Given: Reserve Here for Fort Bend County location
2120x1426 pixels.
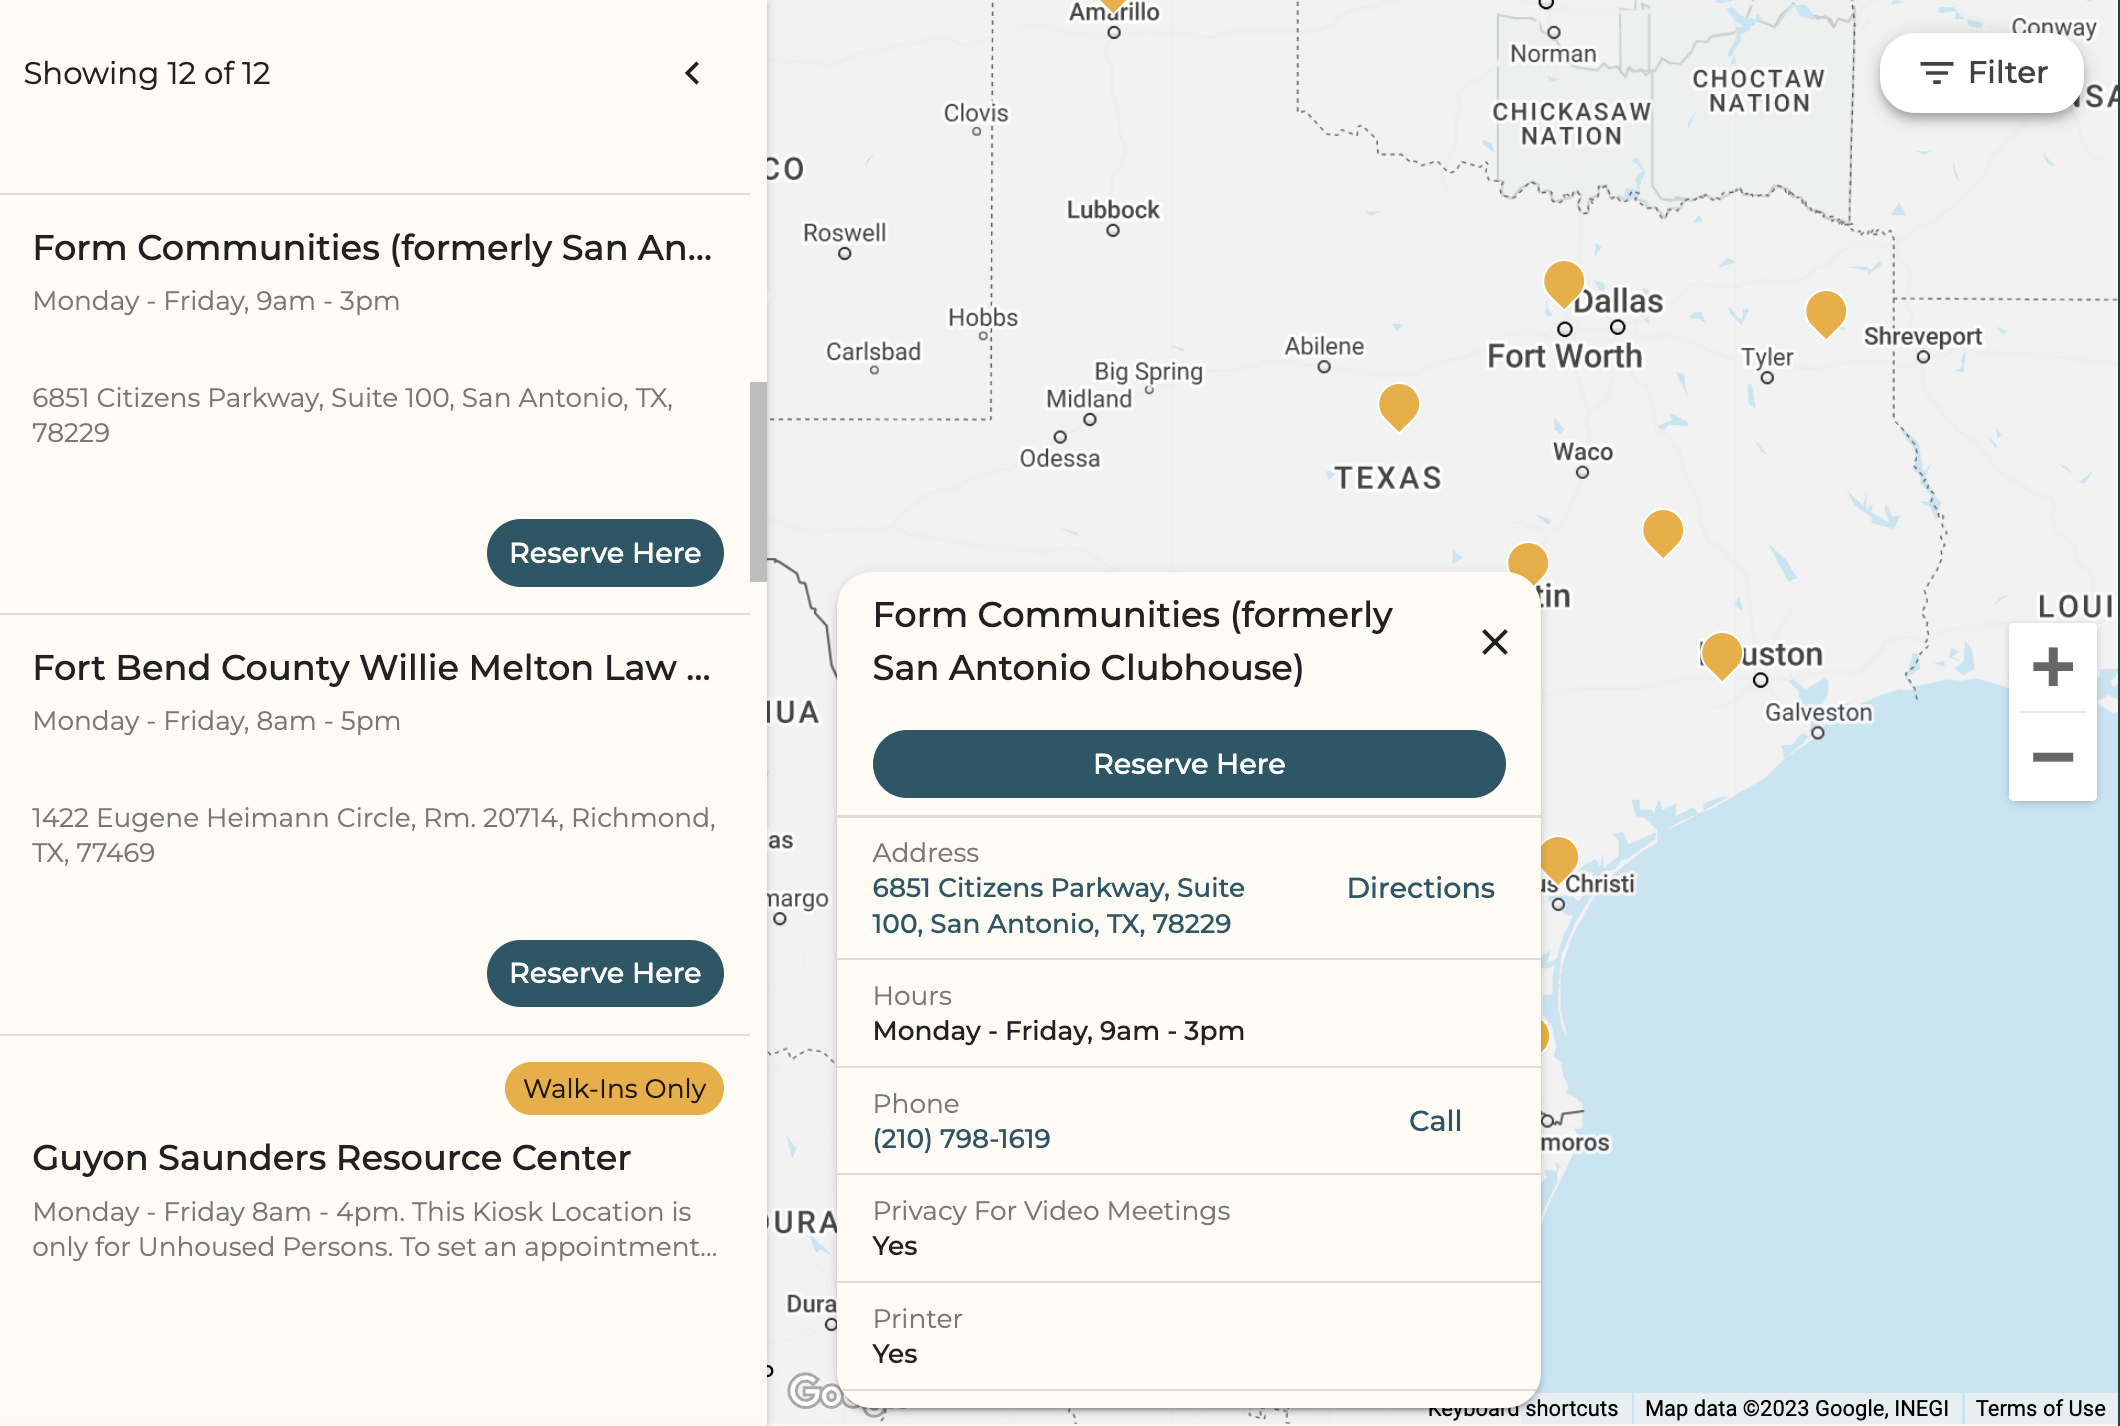Looking at the screenshot, I should (x=605, y=973).
